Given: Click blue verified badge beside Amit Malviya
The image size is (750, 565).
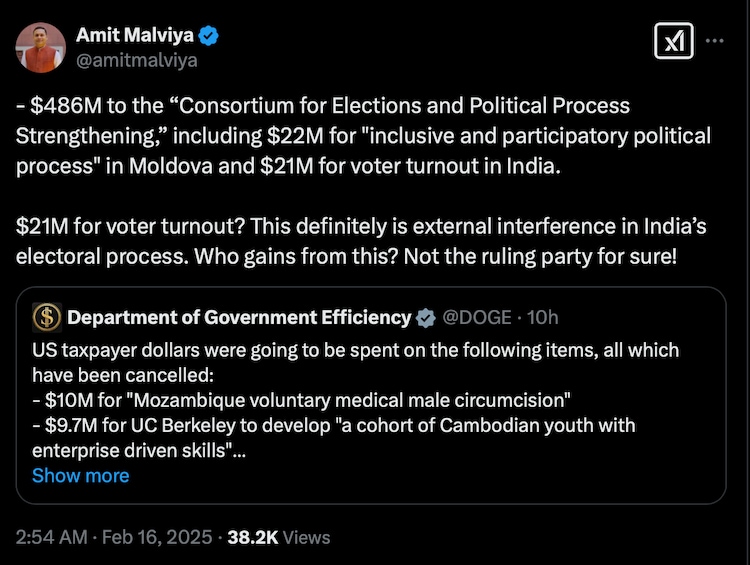Looking at the screenshot, I should [209, 36].
